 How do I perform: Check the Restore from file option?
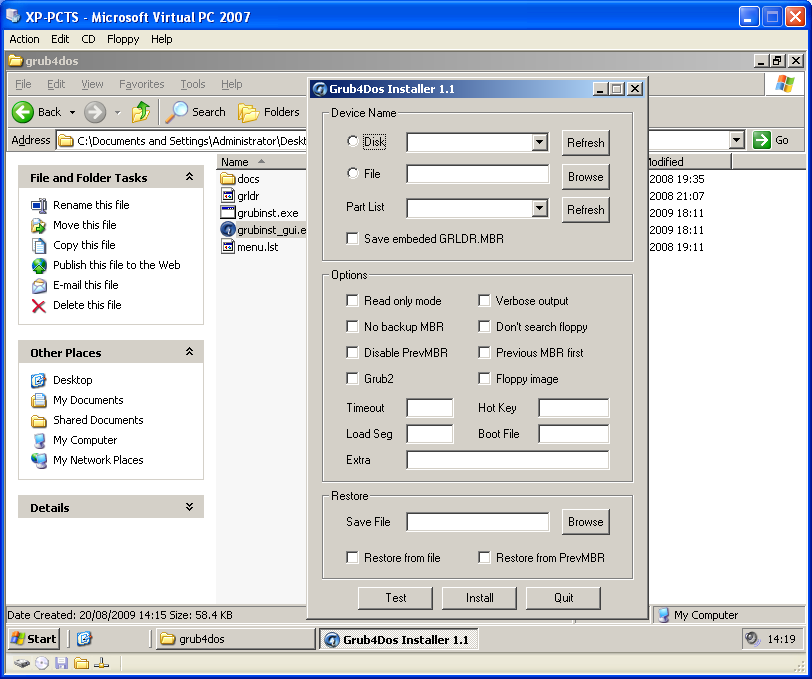click(x=352, y=557)
